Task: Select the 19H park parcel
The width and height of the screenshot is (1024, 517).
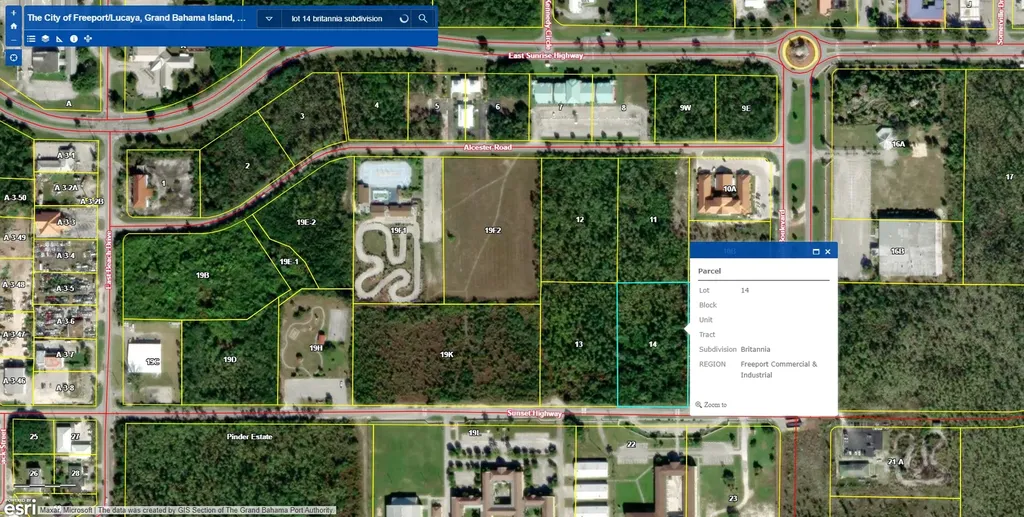Action: coord(316,348)
